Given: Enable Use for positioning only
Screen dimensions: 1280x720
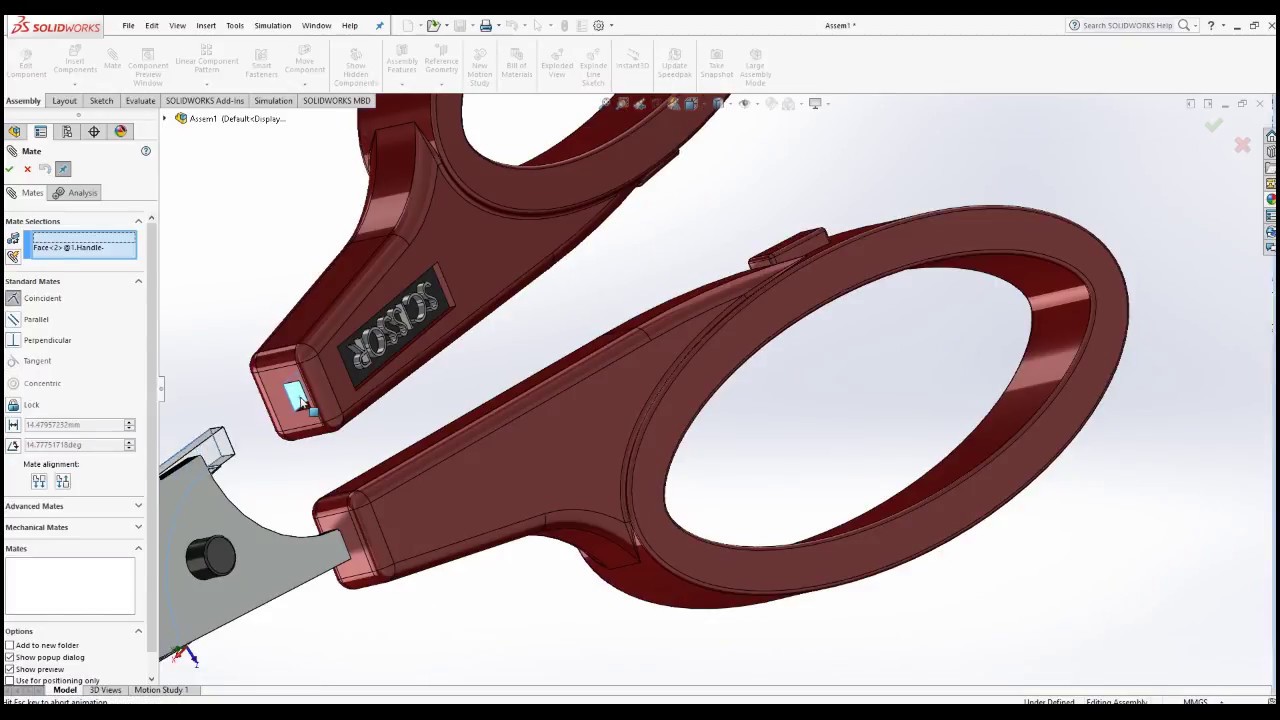Looking at the screenshot, I should point(10,681).
